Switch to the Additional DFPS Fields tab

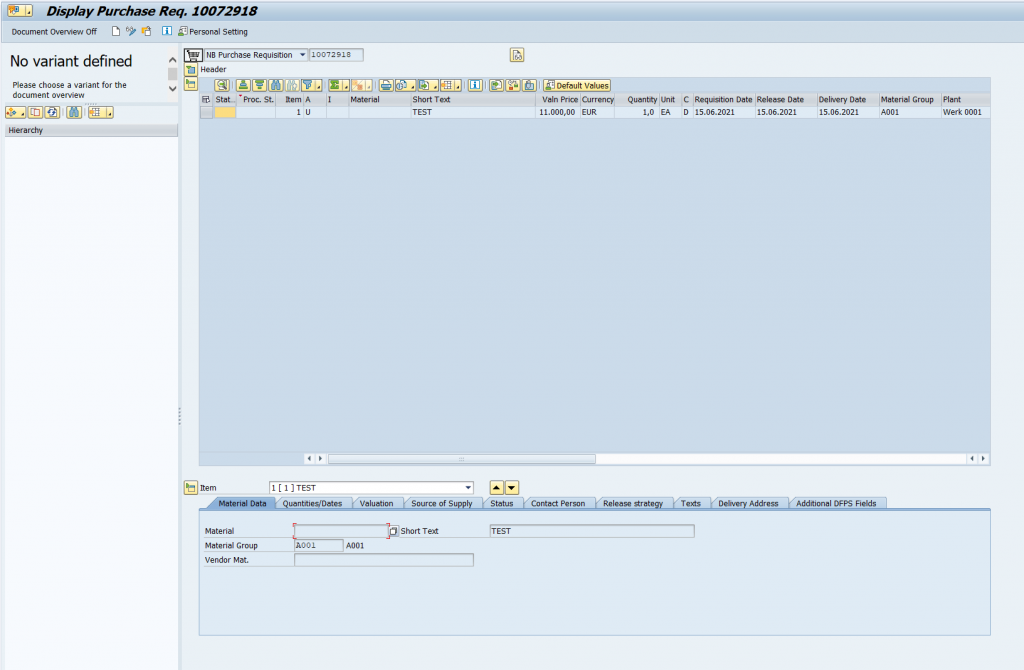coord(836,503)
